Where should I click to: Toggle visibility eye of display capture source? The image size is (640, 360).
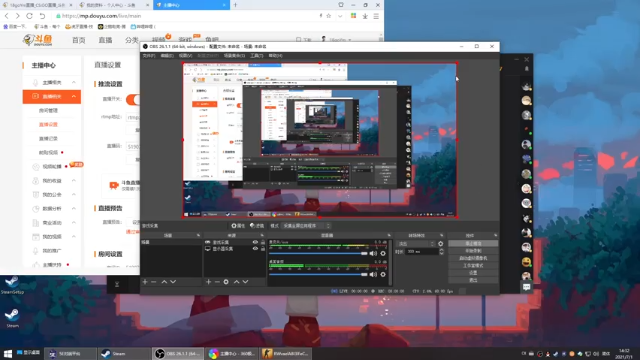[x=255, y=249]
